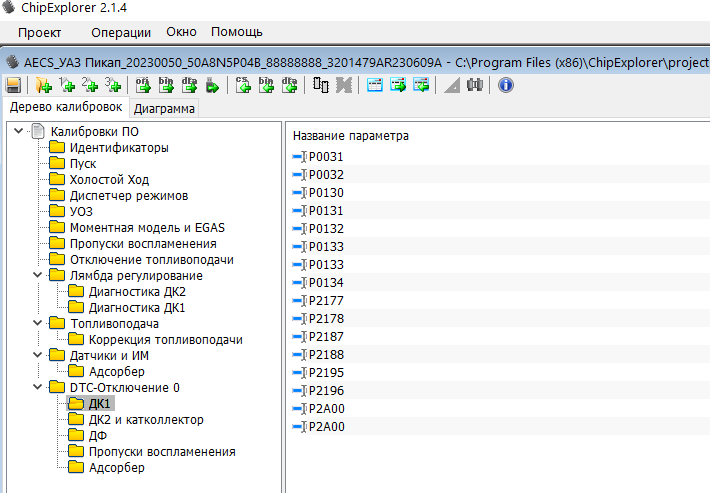Open the Помощь menu

(x=236, y=32)
